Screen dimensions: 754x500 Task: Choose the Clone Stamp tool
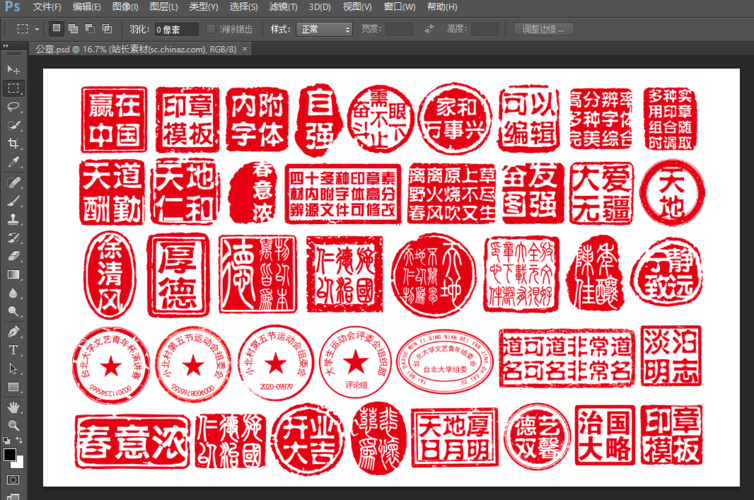tap(14, 218)
